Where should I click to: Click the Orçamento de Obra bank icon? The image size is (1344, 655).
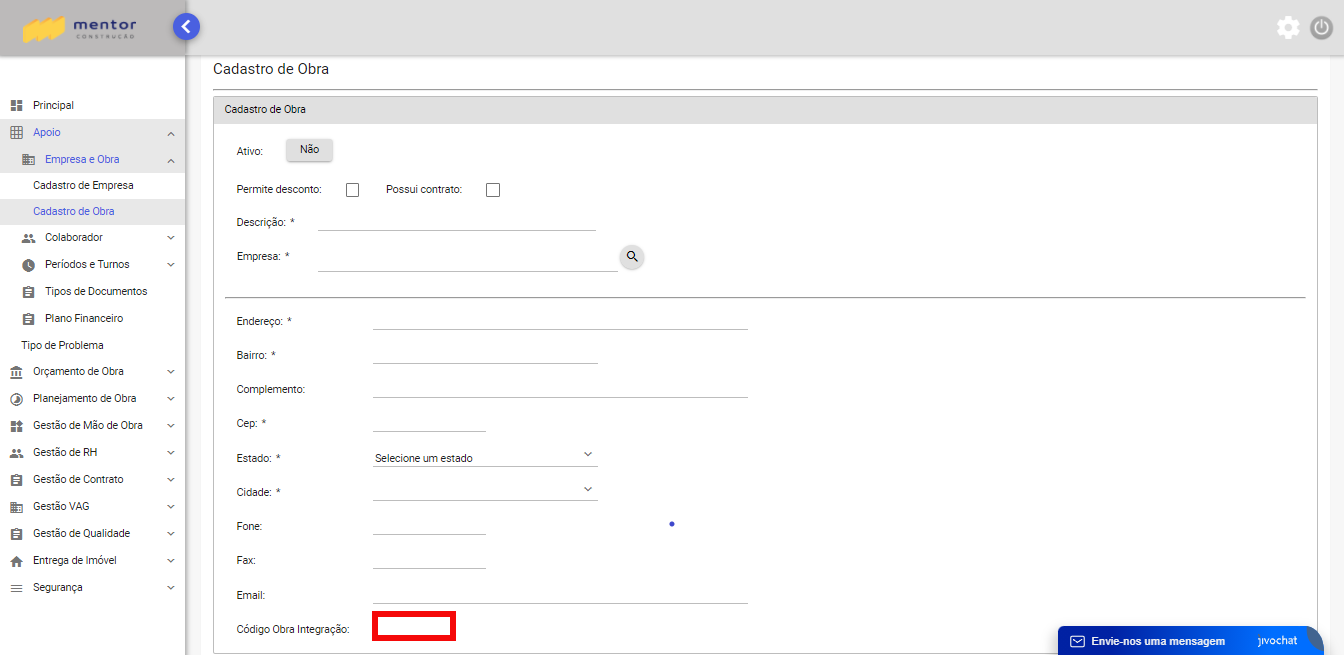[16, 372]
